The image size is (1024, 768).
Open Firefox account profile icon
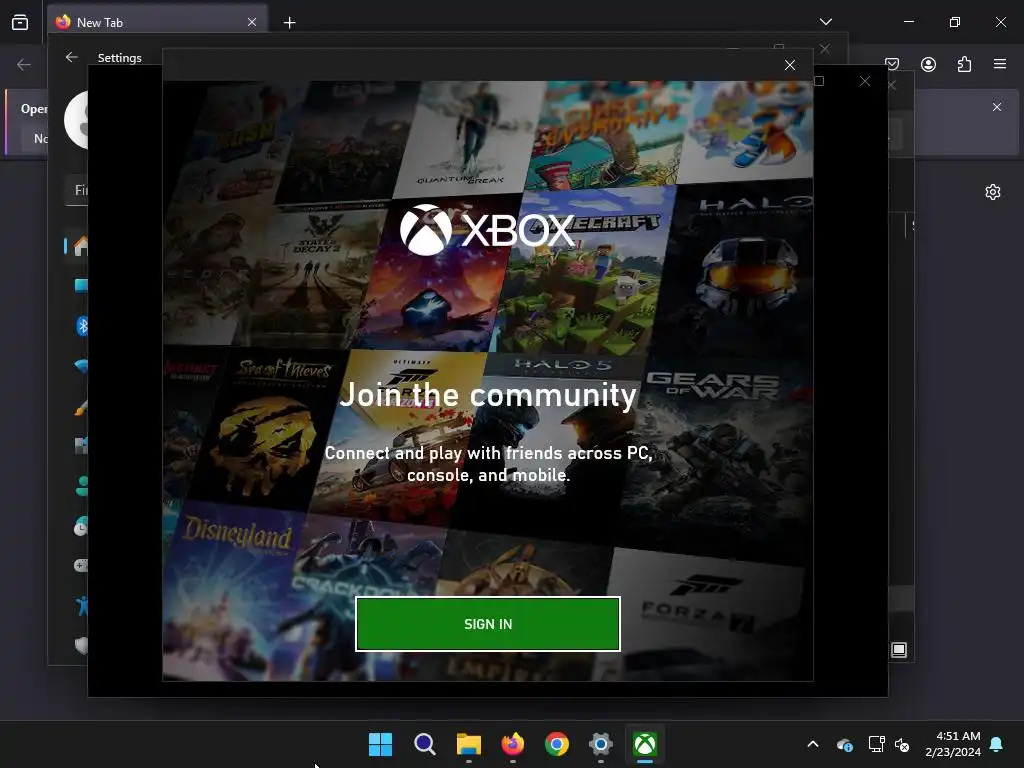click(928, 64)
